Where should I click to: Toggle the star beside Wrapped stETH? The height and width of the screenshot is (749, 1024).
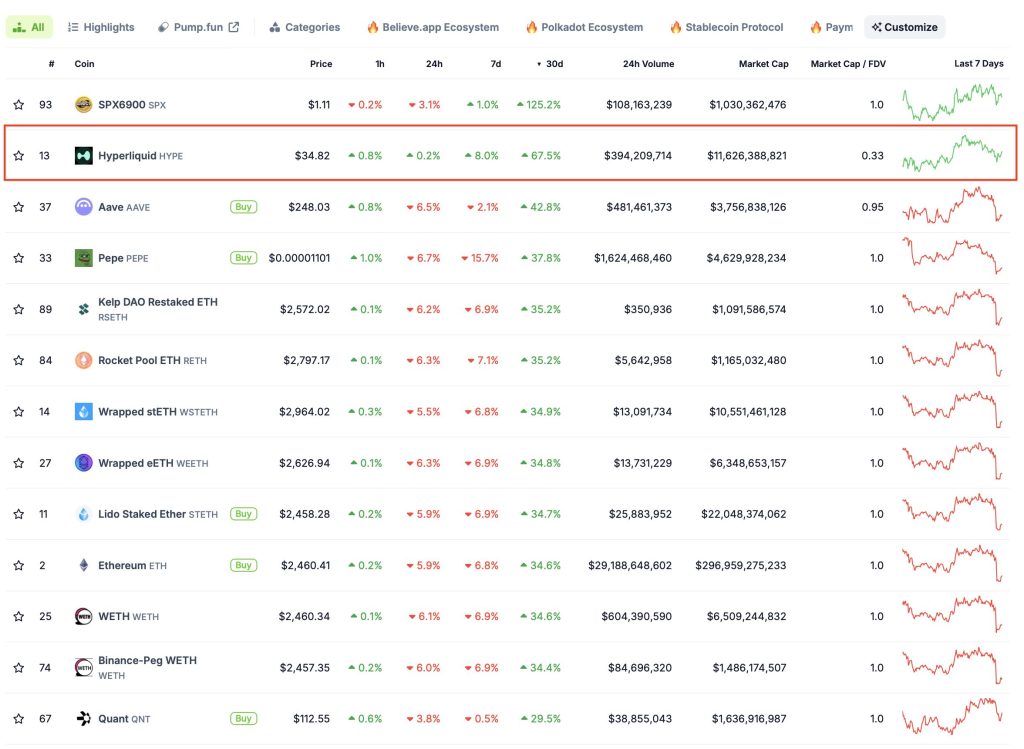click(18, 411)
